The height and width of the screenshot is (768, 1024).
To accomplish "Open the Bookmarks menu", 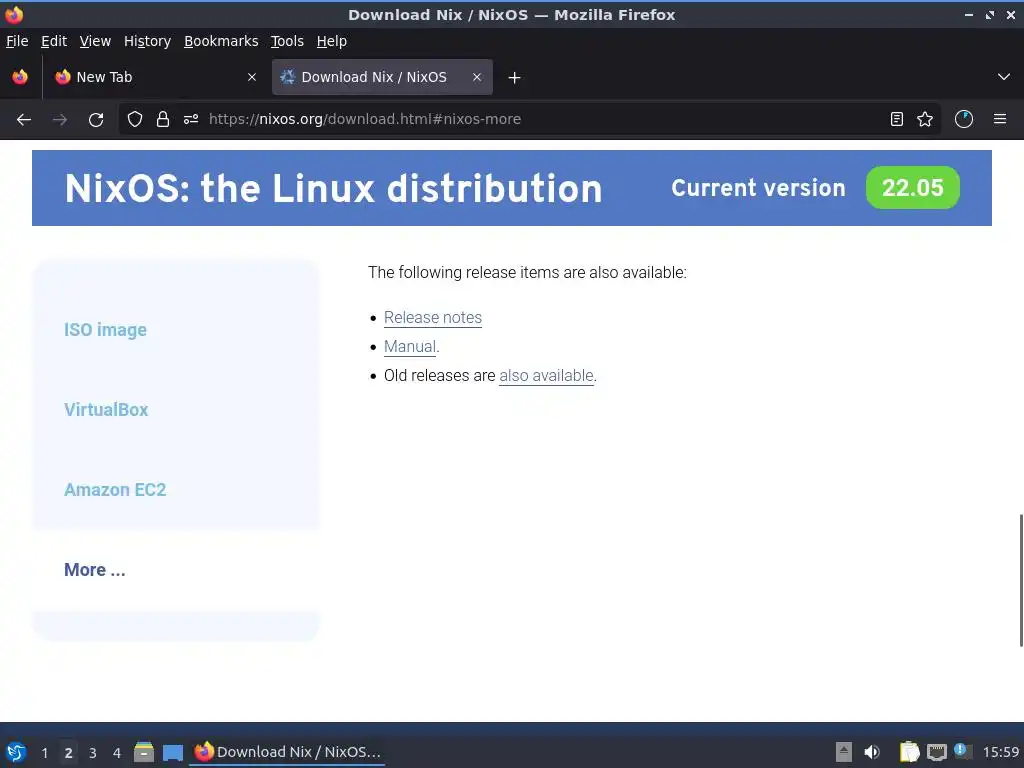I will click(221, 41).
